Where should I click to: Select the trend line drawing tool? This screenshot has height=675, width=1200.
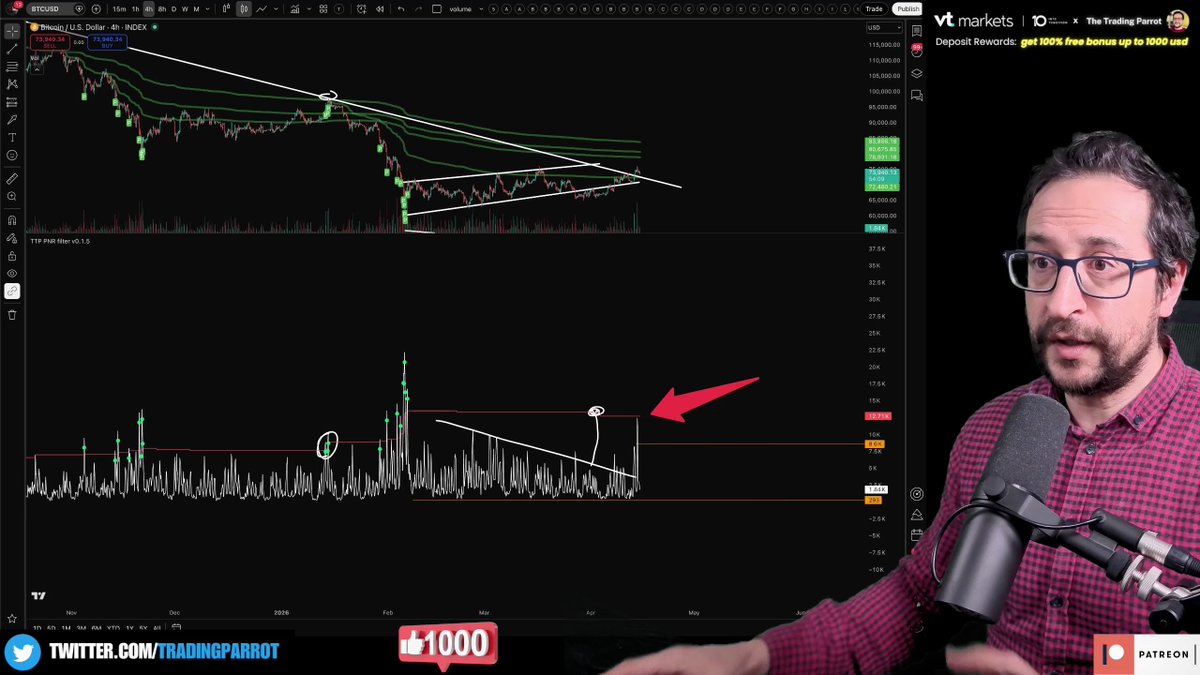coord(12,48)
